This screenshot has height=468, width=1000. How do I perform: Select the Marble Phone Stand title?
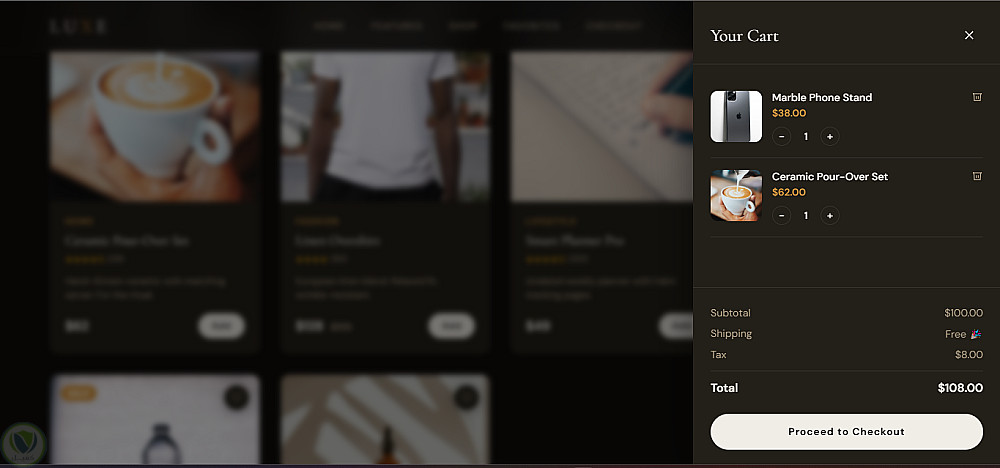[821, 98]
